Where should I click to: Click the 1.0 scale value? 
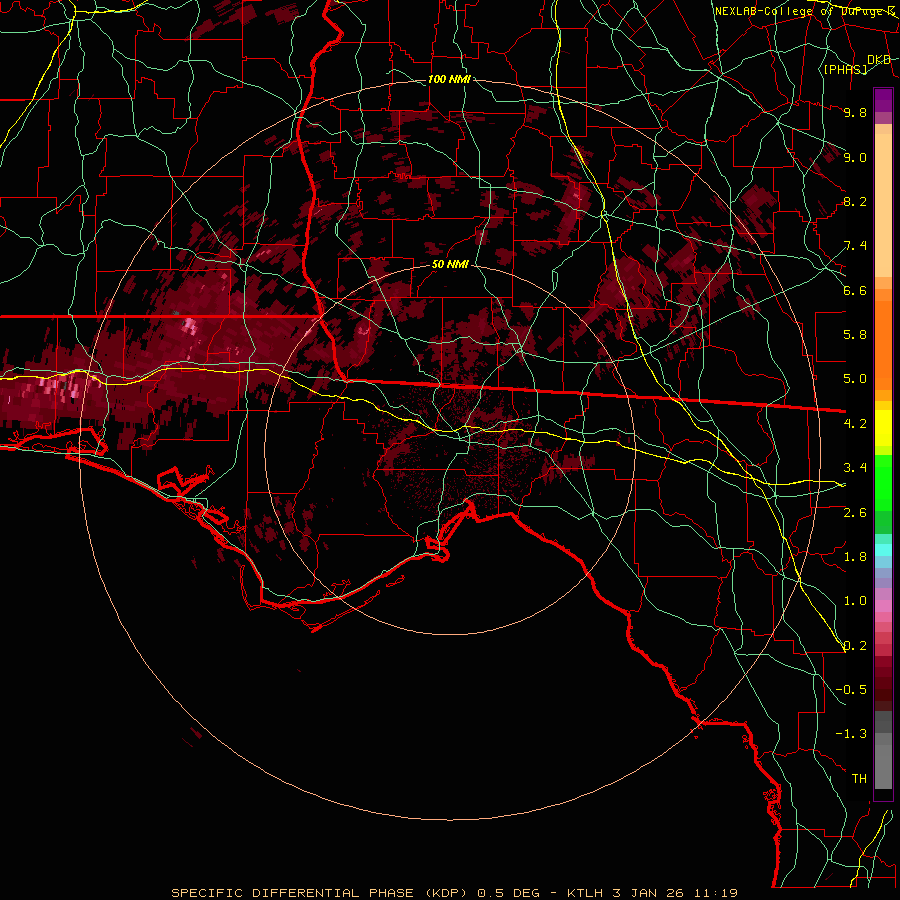point(855,601)
